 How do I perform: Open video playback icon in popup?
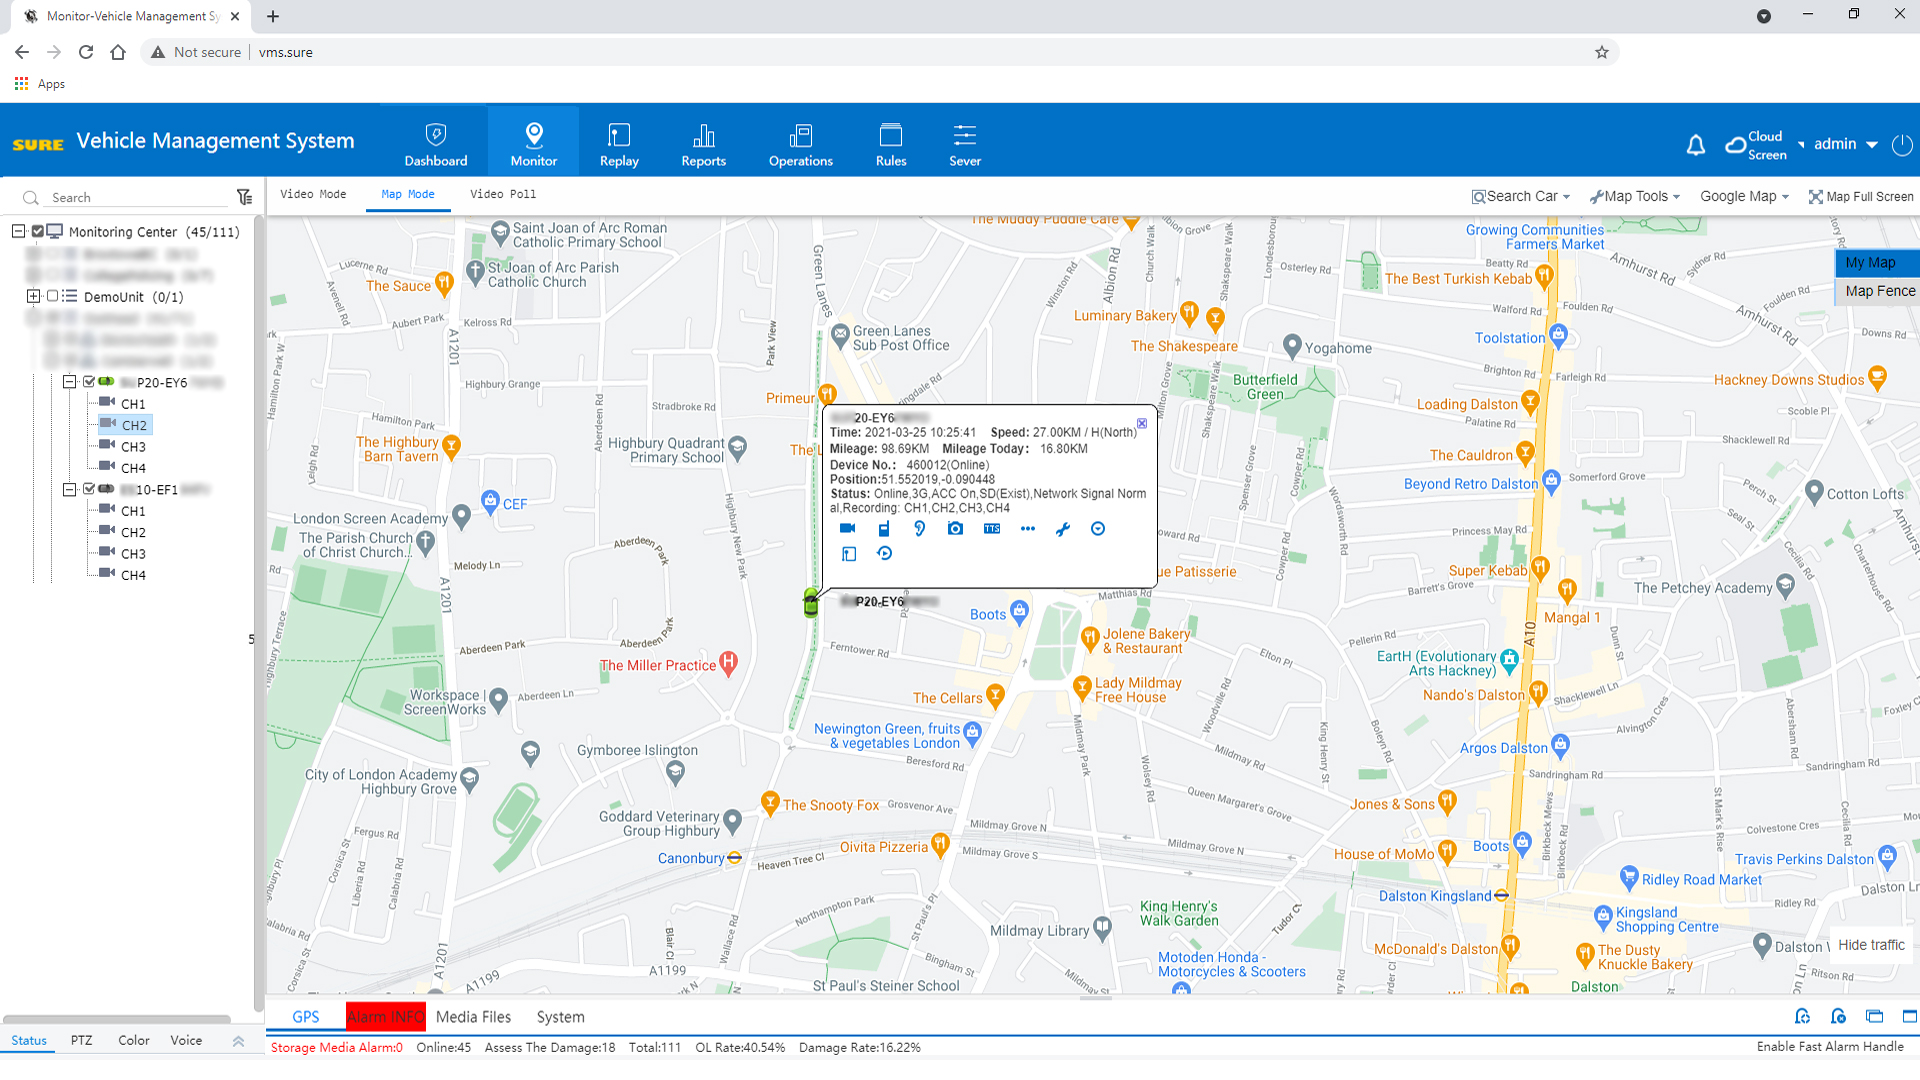pos(885,553)
